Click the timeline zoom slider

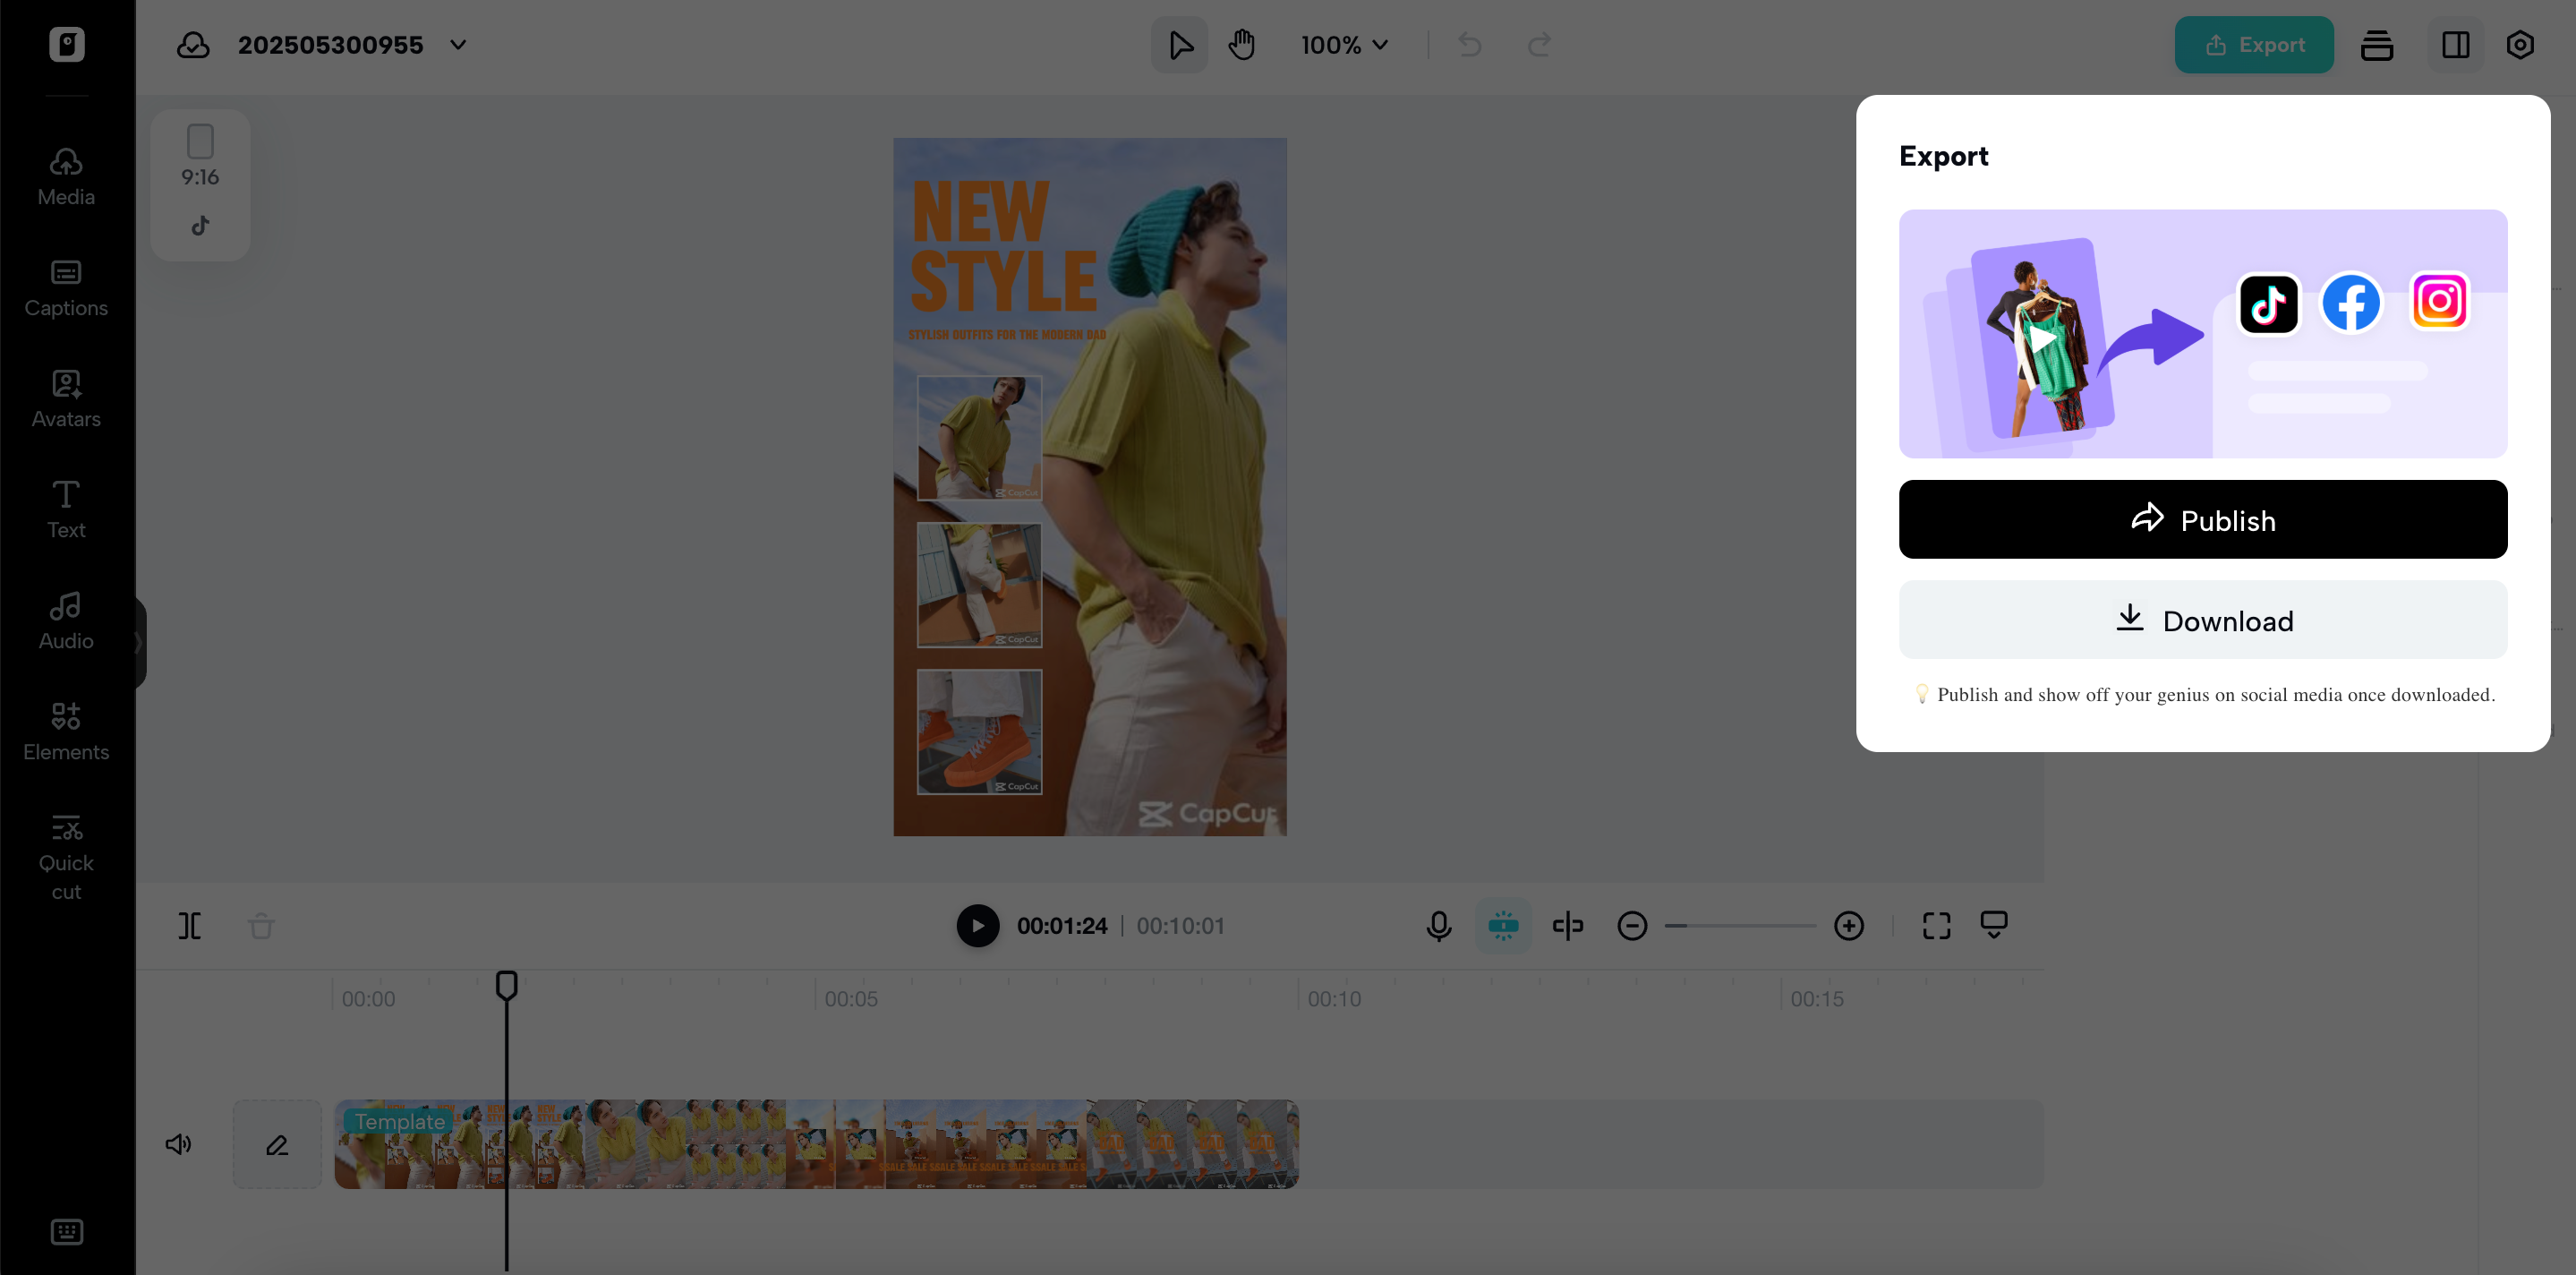[x=1740, y=926]
